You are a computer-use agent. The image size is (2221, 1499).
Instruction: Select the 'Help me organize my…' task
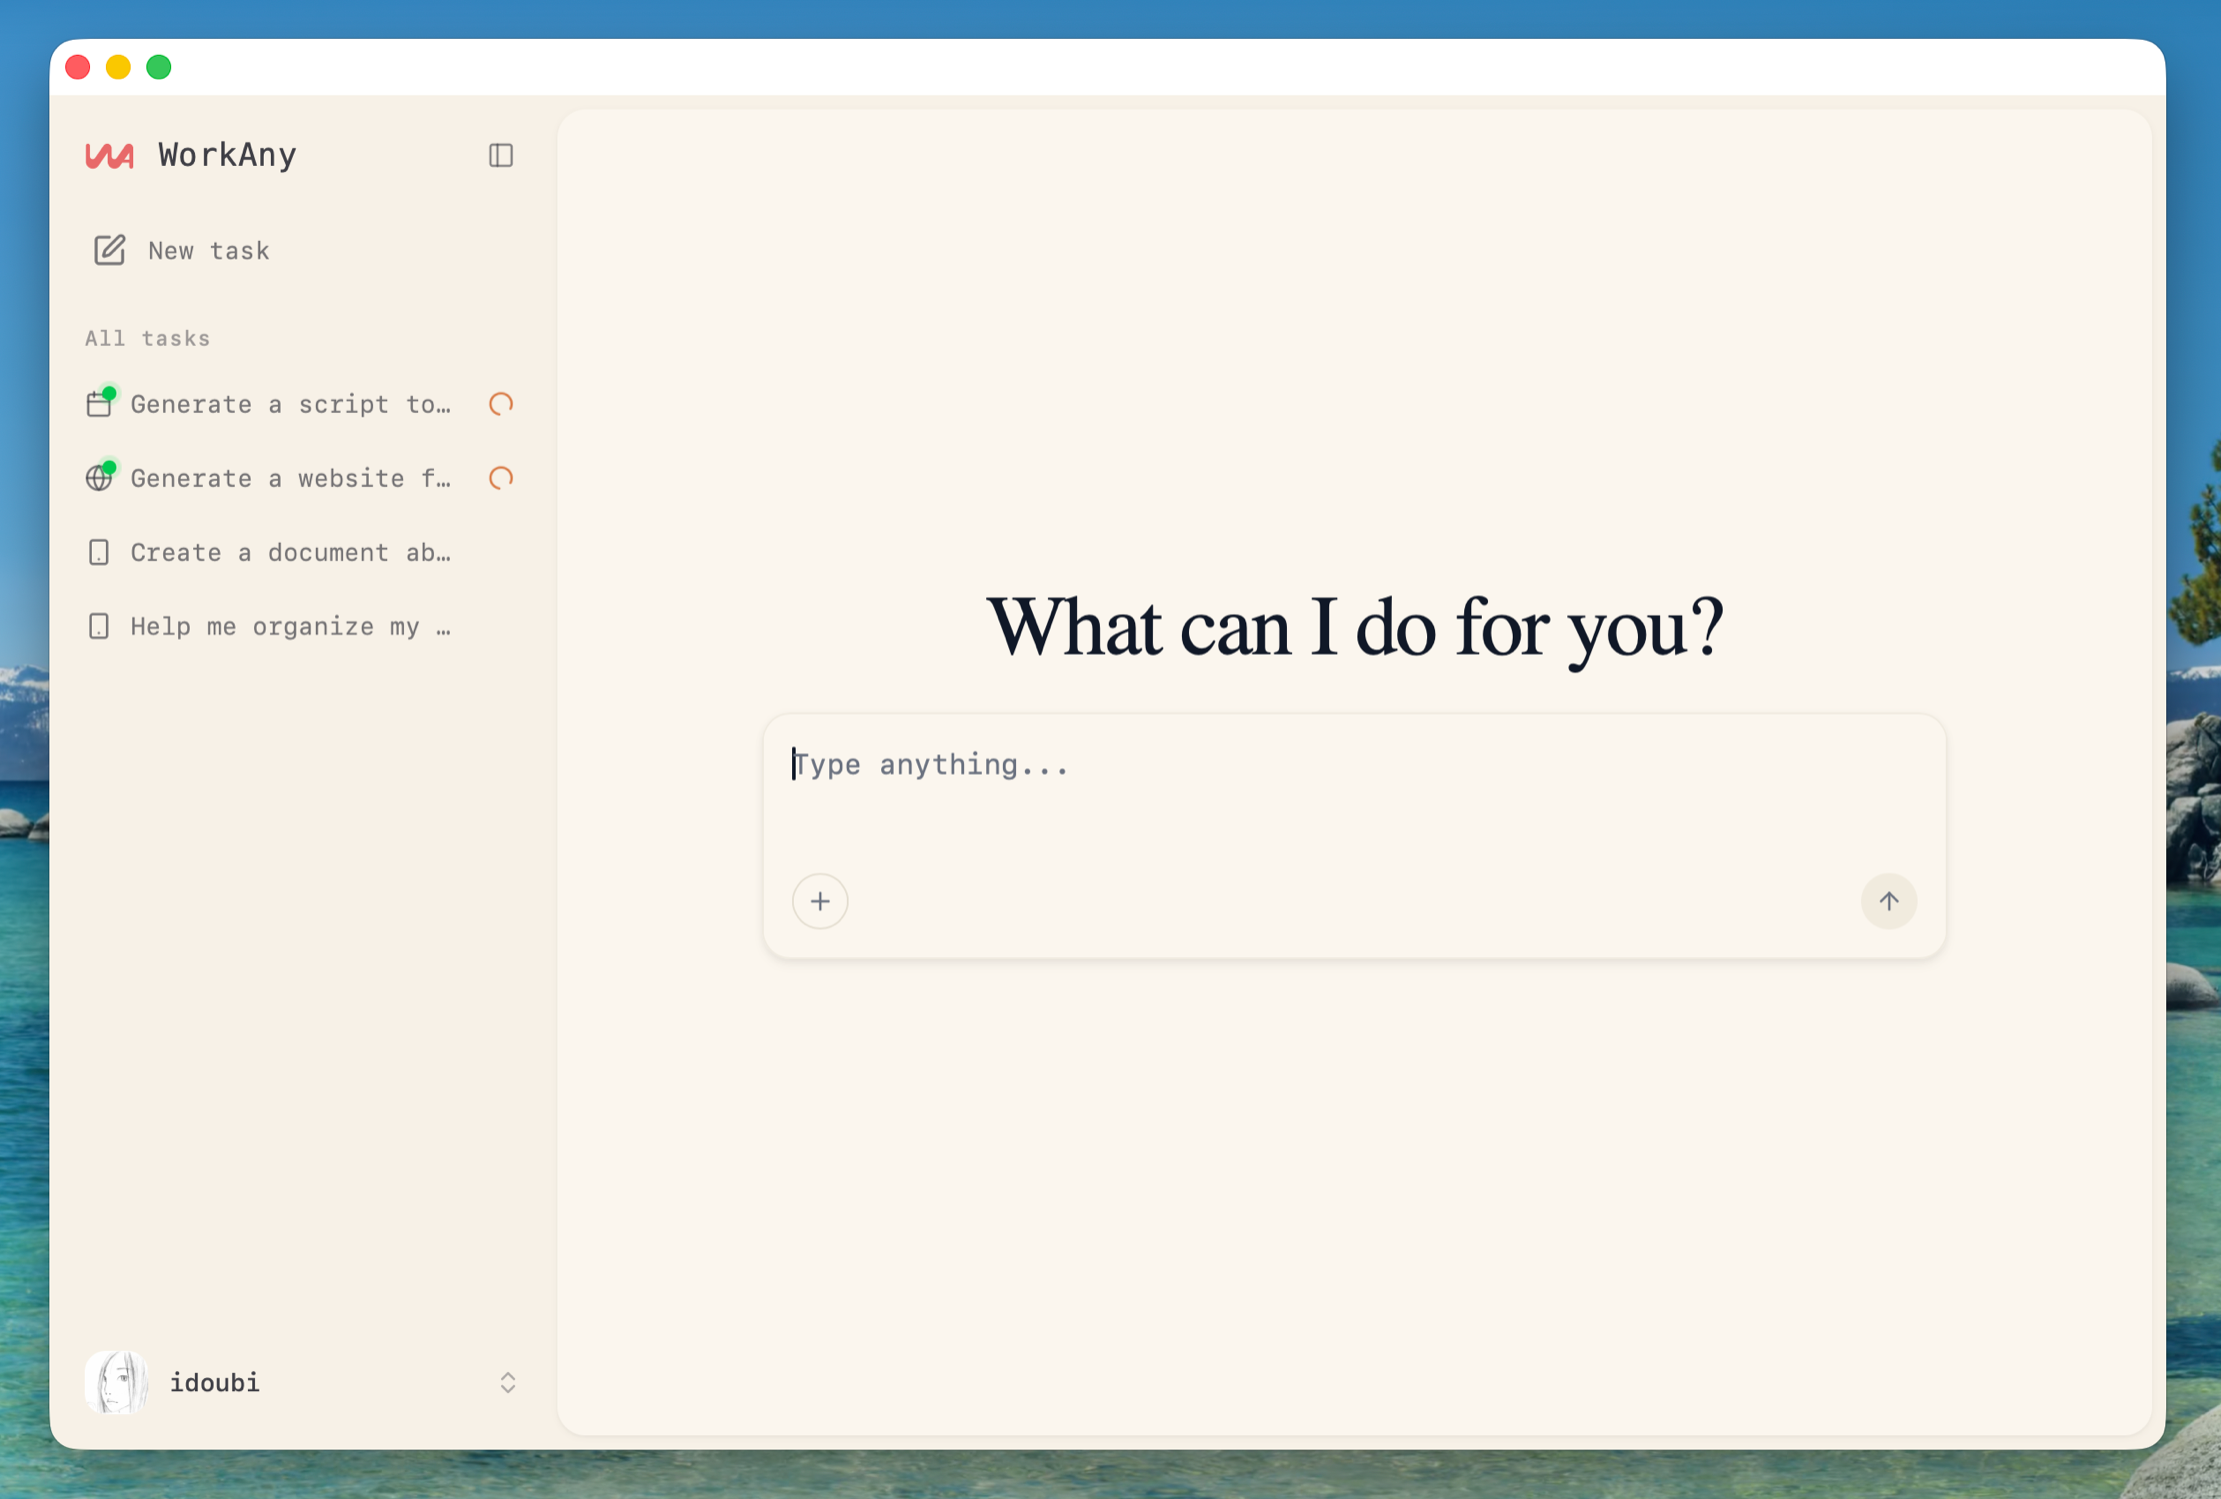(290, 626)
